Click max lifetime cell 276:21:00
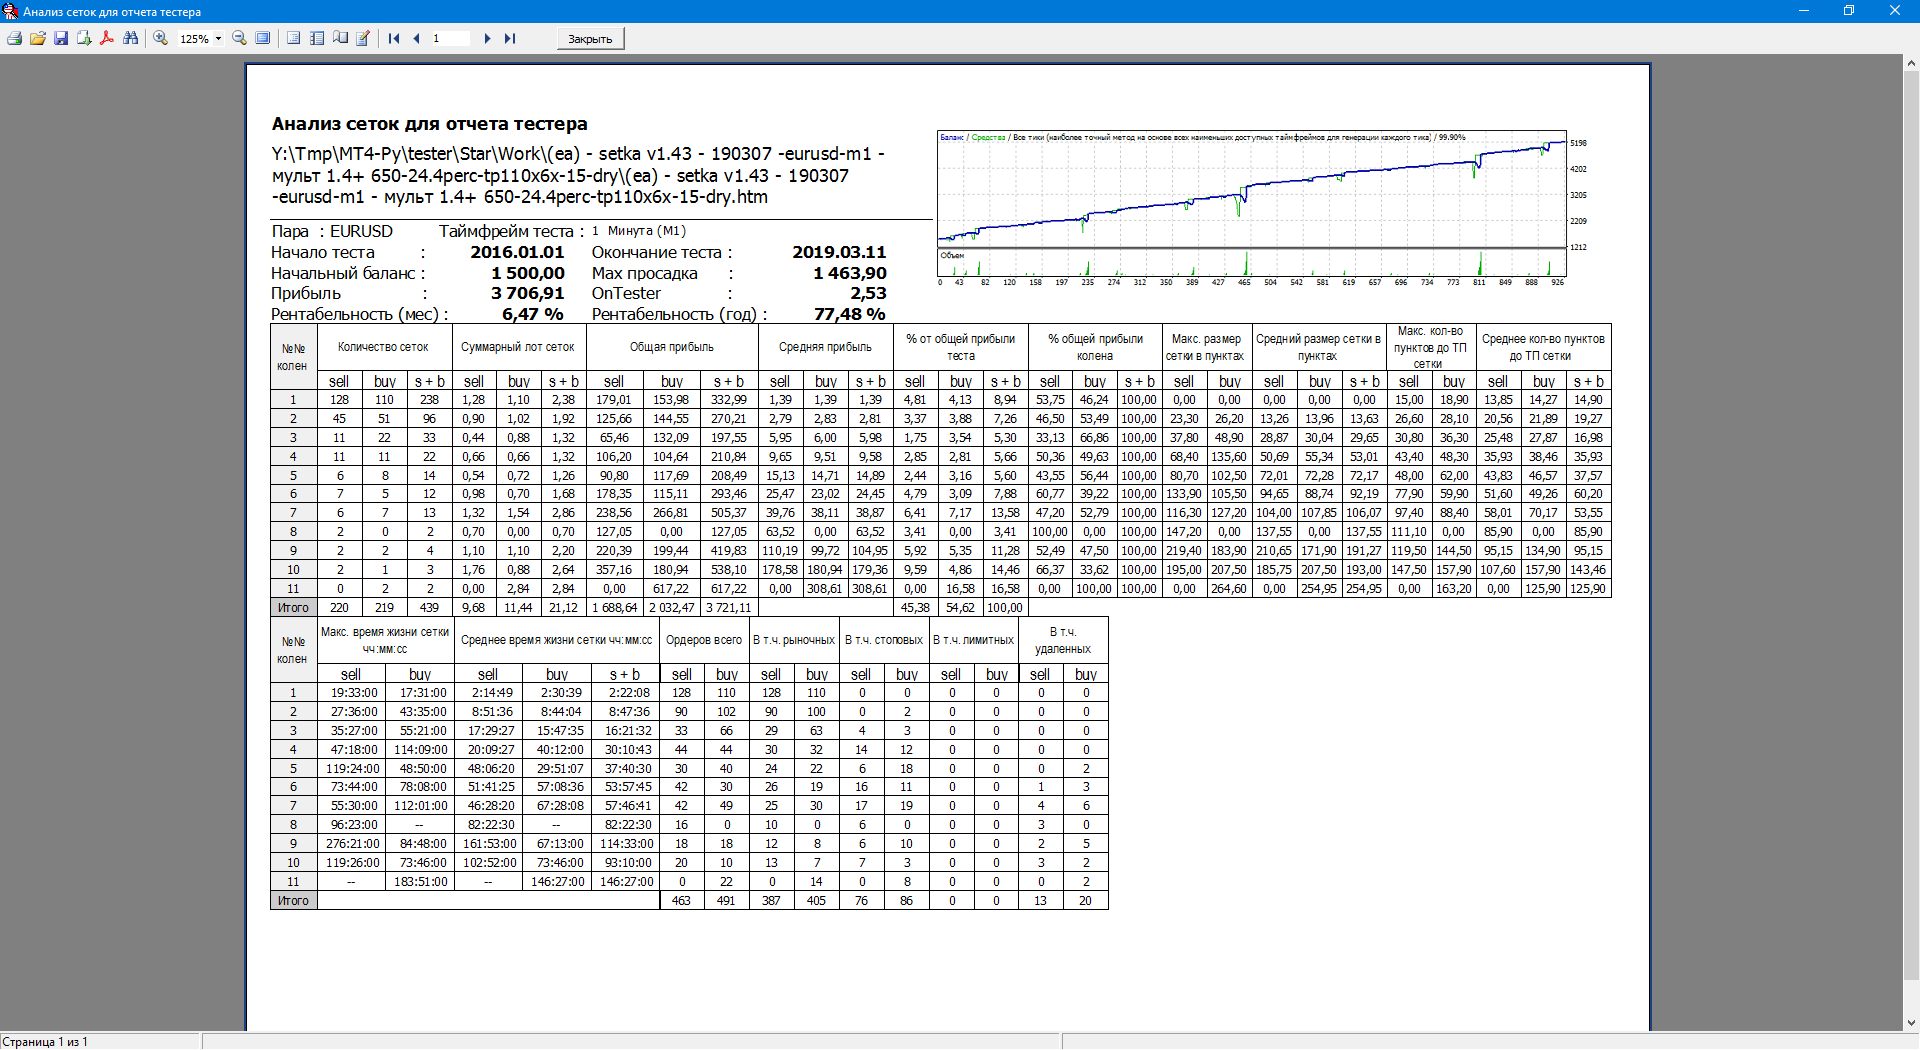This screenshot has height=1050, width=1920. click(353, 844)
